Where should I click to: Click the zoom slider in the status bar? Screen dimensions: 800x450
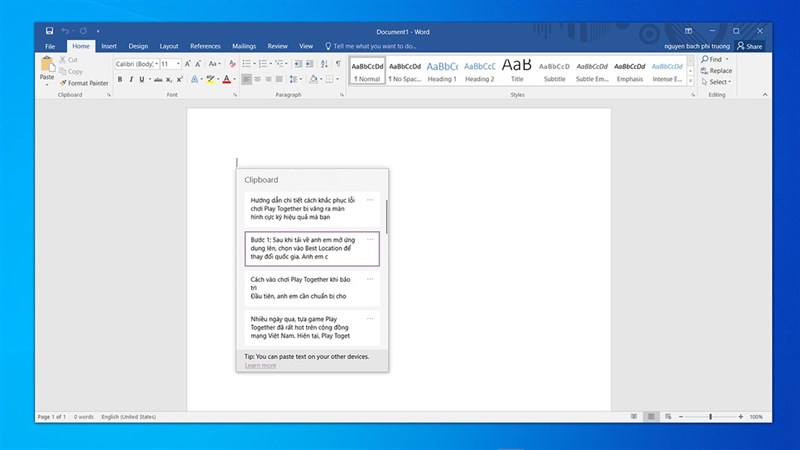tap(710, 416)
